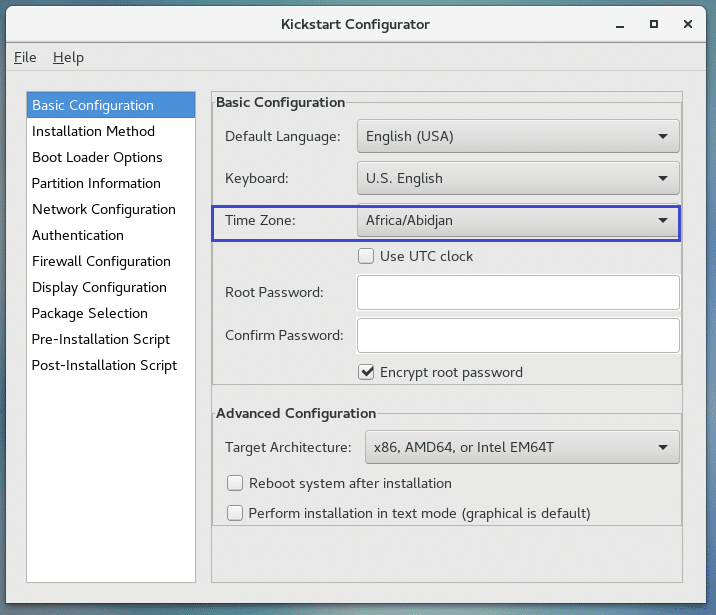716x615 pixels.
Task: Open the File menu
Action: (25, 57)
